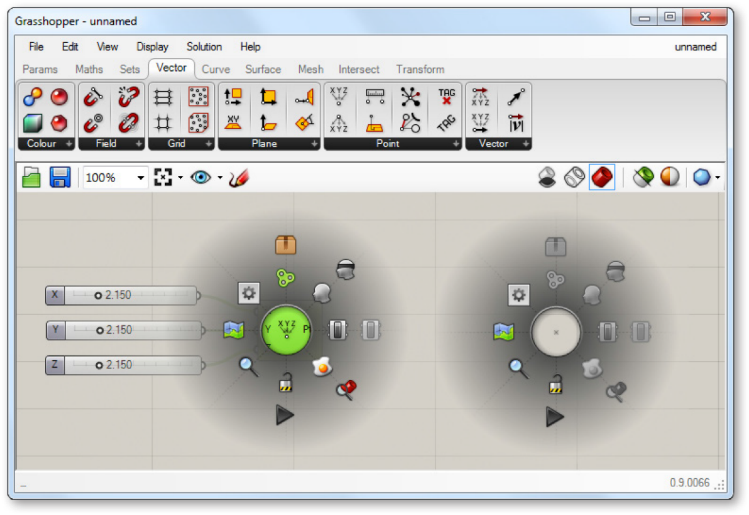The width and height of the screenshot is (749, 515).
Task: Select the Spin Force magnet icon
Action: pyautogui.click(x=128, y=97)
